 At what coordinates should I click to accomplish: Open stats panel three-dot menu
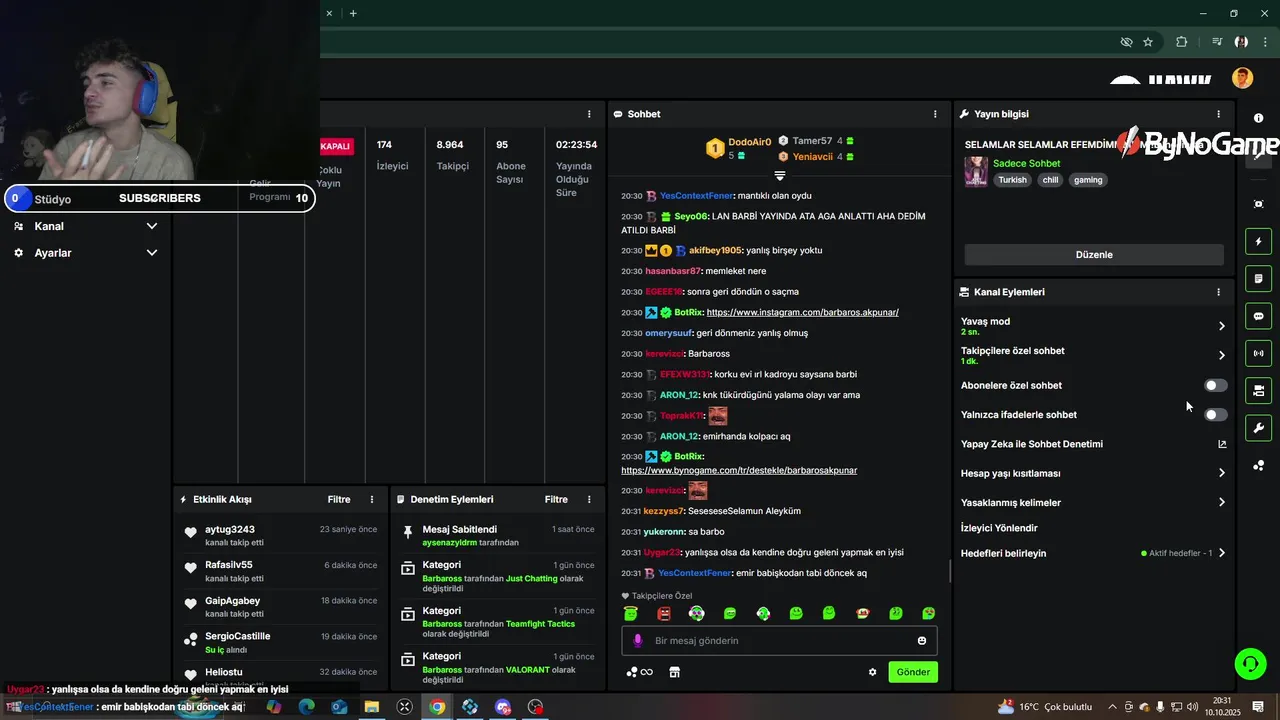(x=589, y=114)
